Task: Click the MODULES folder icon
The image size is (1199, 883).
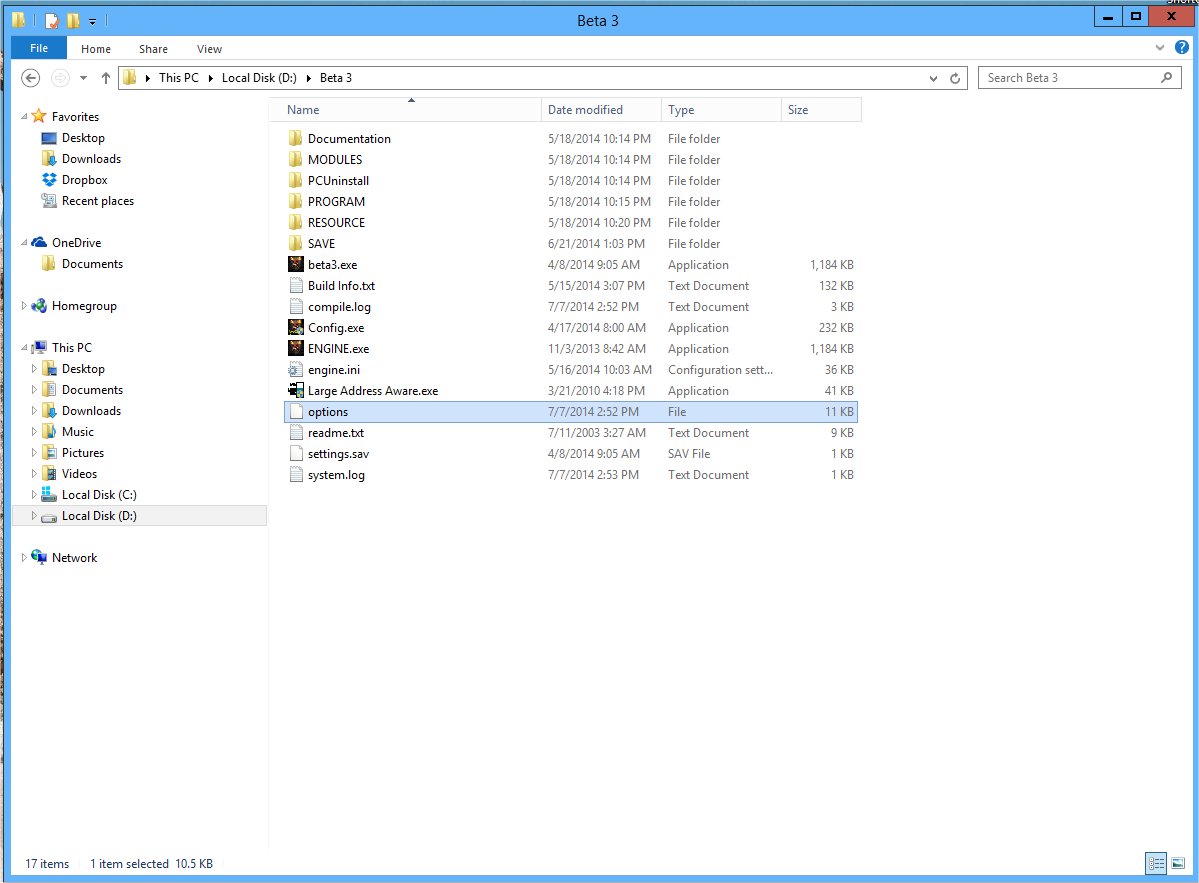Action: tap(295, 159)
